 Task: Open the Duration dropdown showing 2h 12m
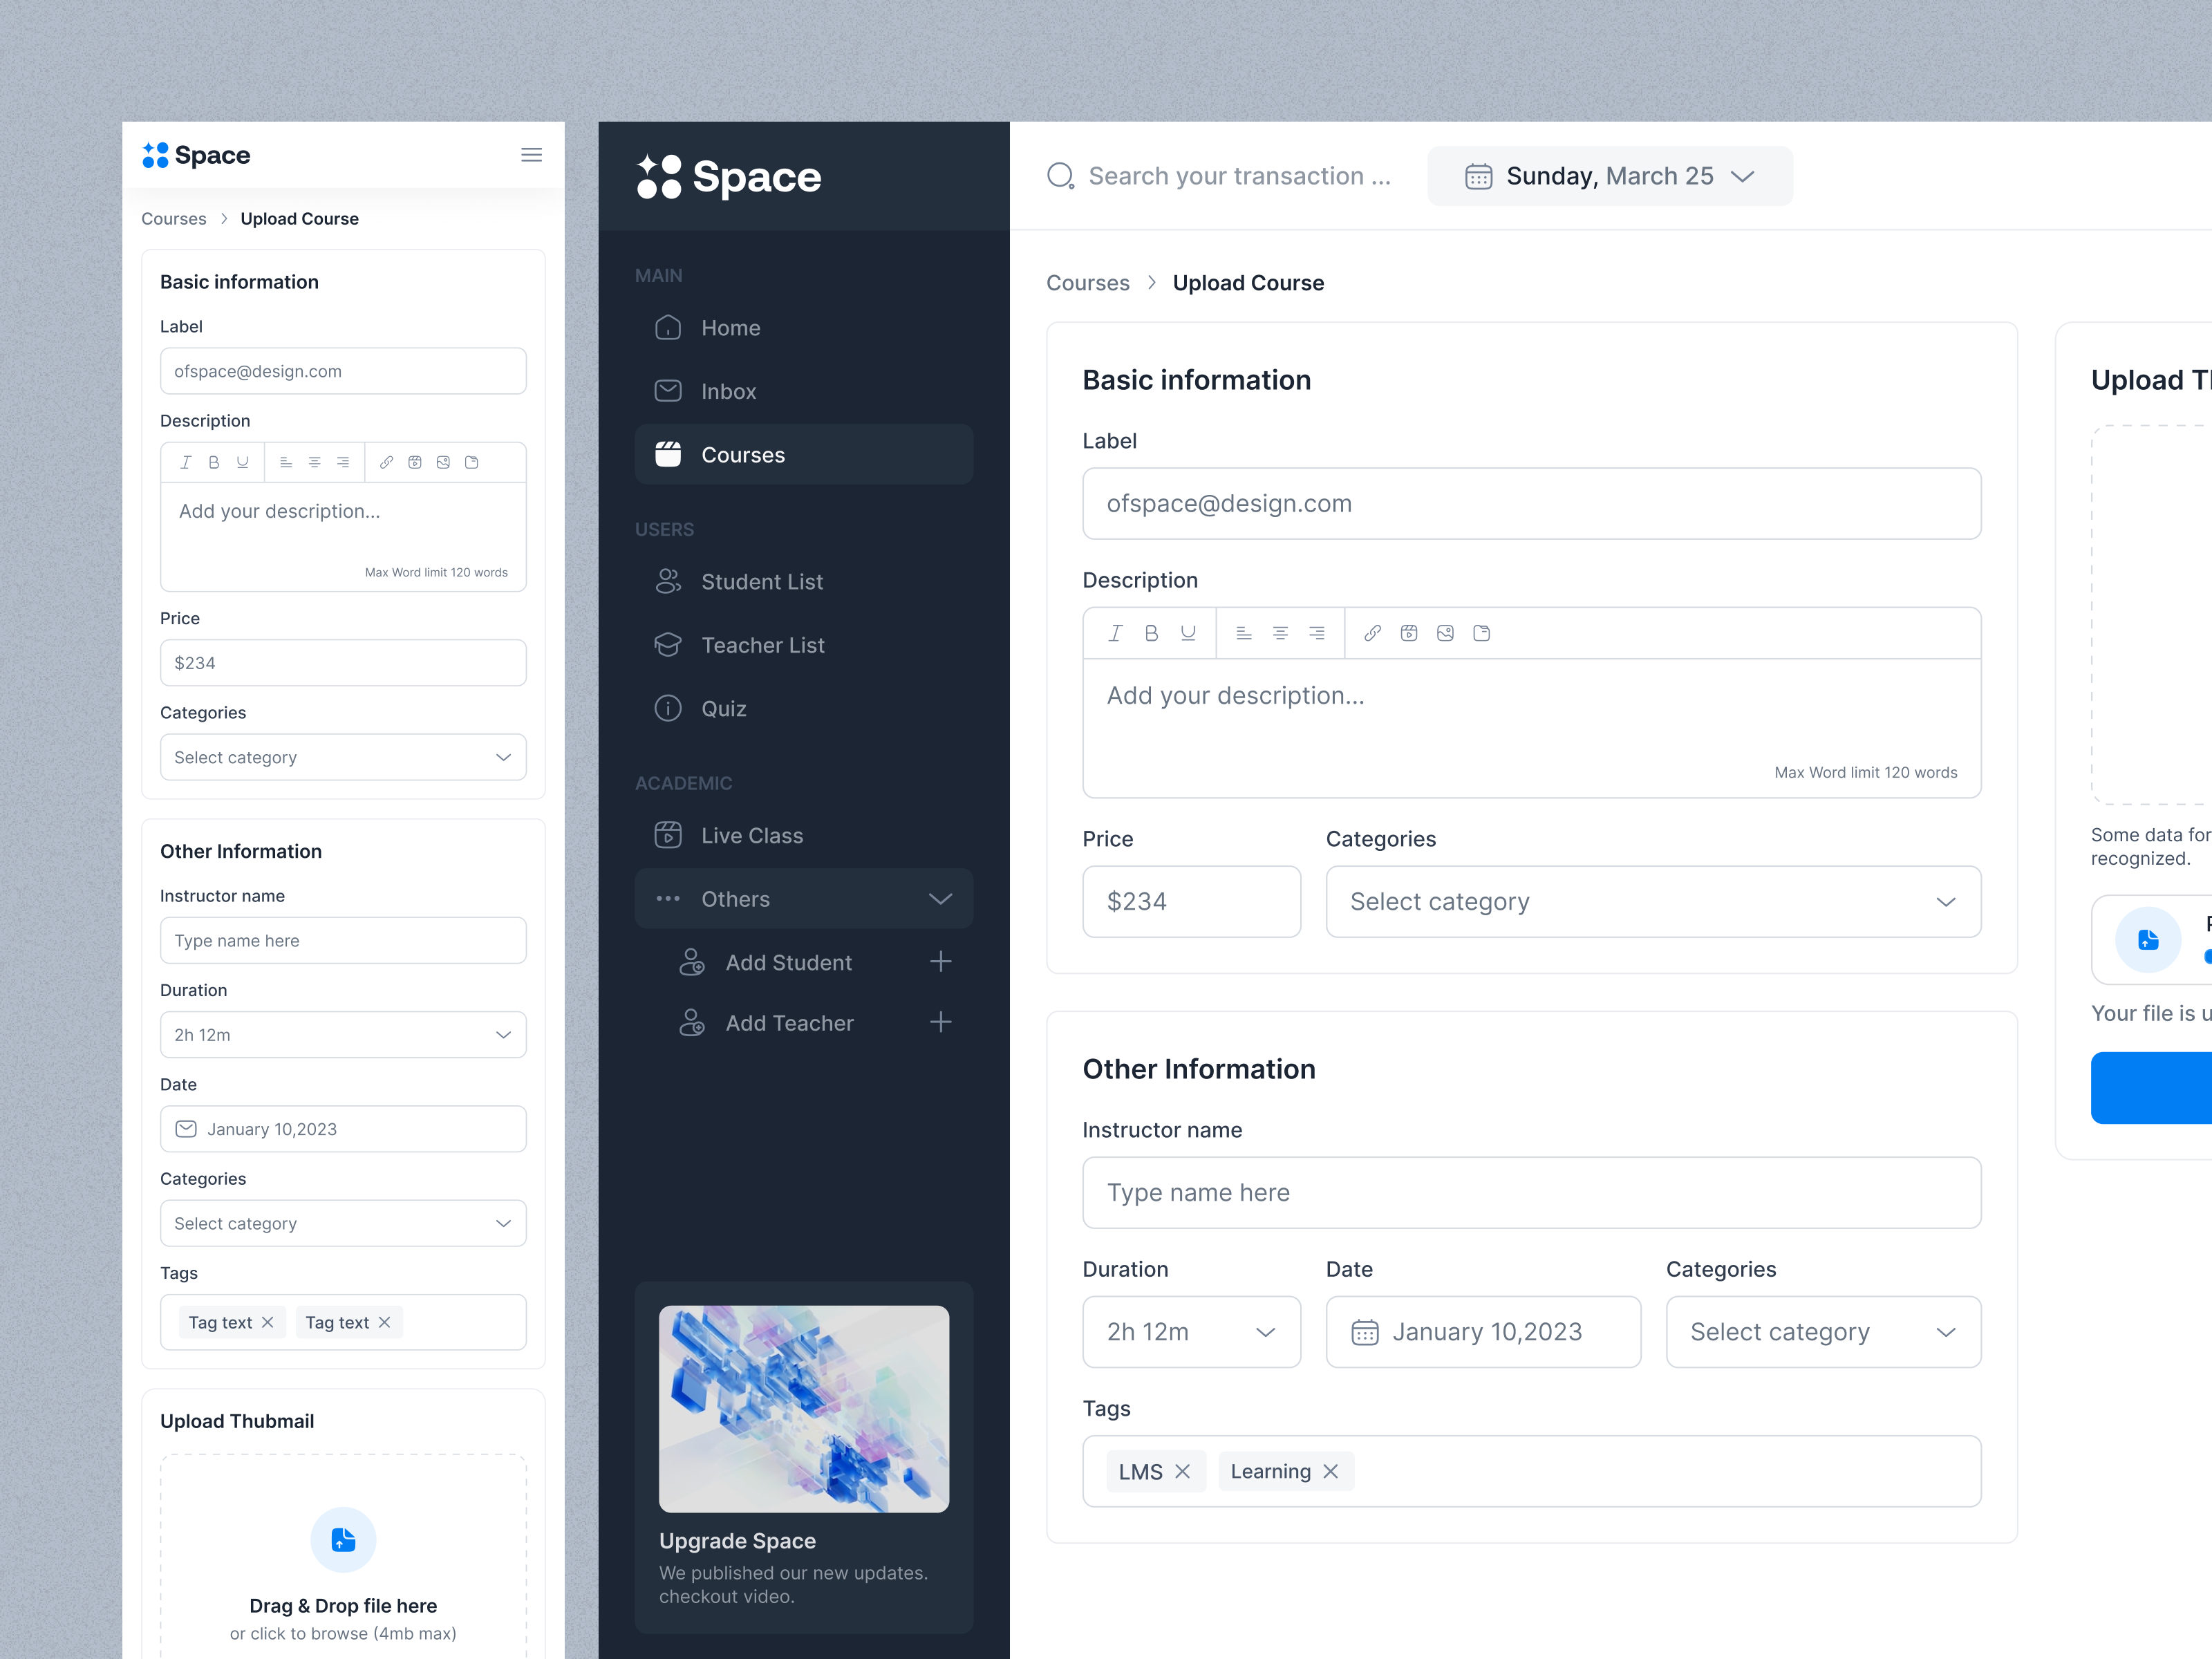coord(1191,1331)
